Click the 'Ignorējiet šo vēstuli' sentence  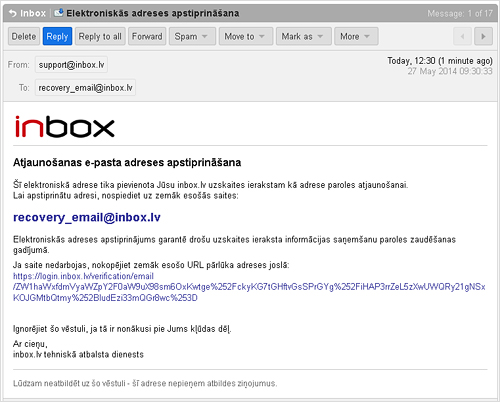pyautogui.click(x=122, y=329)
